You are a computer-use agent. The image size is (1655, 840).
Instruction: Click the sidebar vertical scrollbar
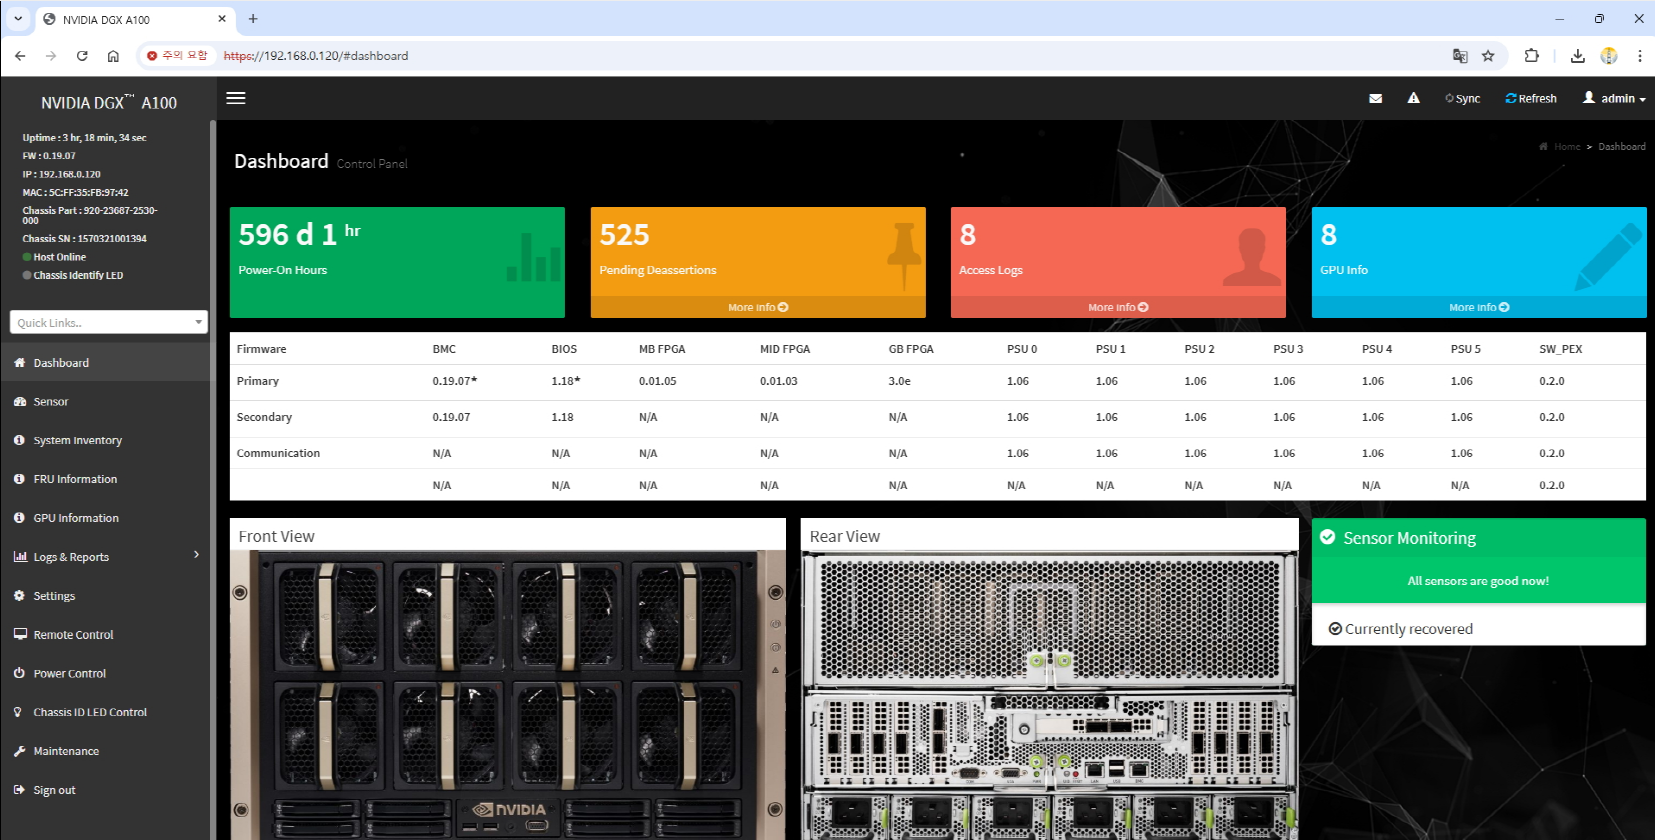coord(212,480)
